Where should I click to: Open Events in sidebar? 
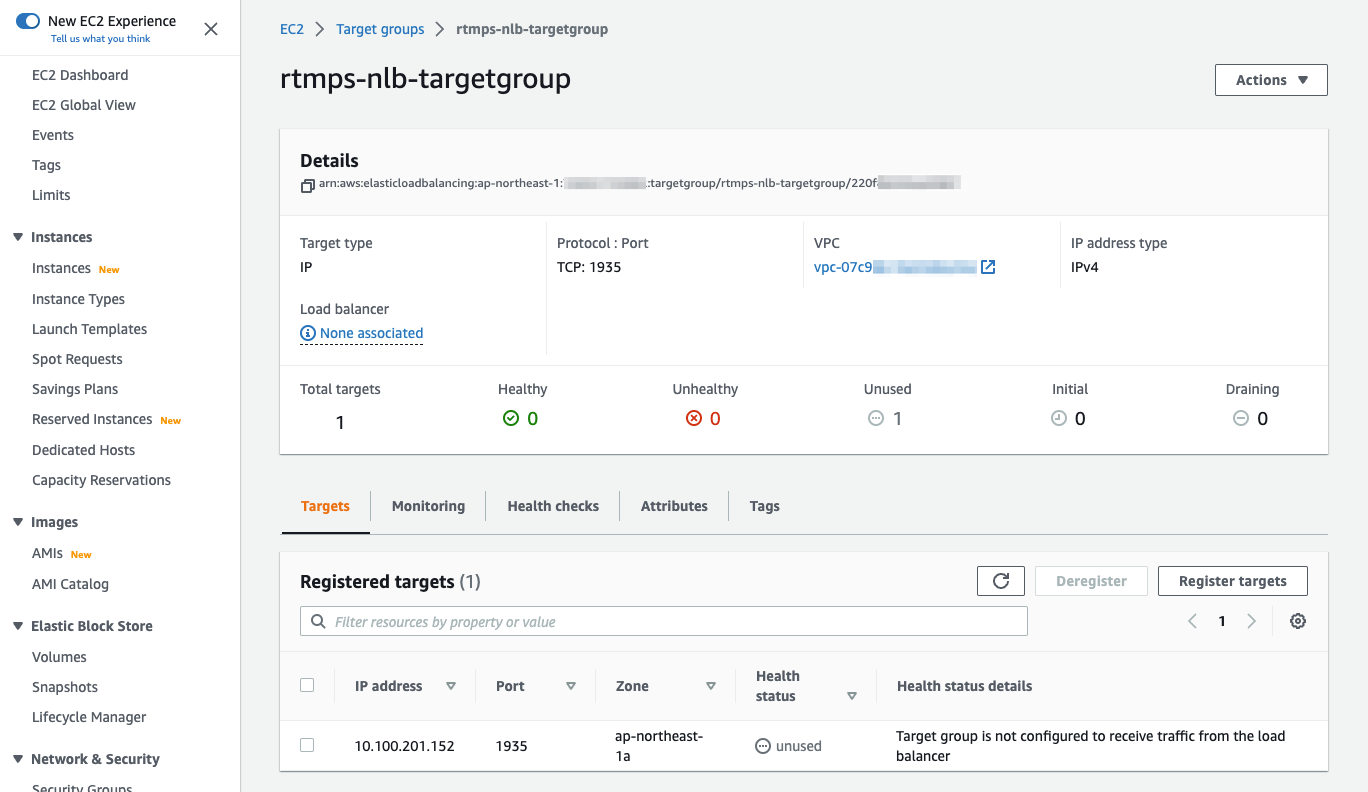point(53,135)
